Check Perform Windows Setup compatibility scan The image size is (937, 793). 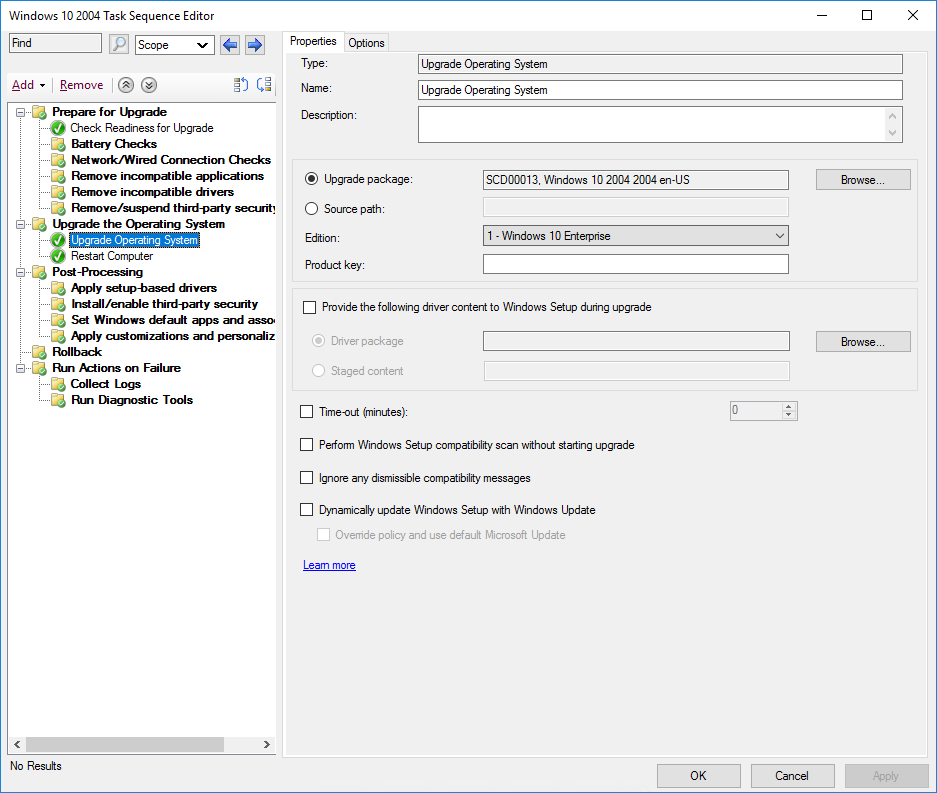pyautogui.click(x=307, y=445)
